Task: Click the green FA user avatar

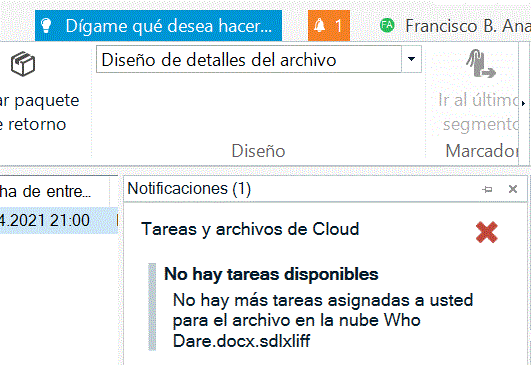Action: pyautogui.click(x=387, y=25)
